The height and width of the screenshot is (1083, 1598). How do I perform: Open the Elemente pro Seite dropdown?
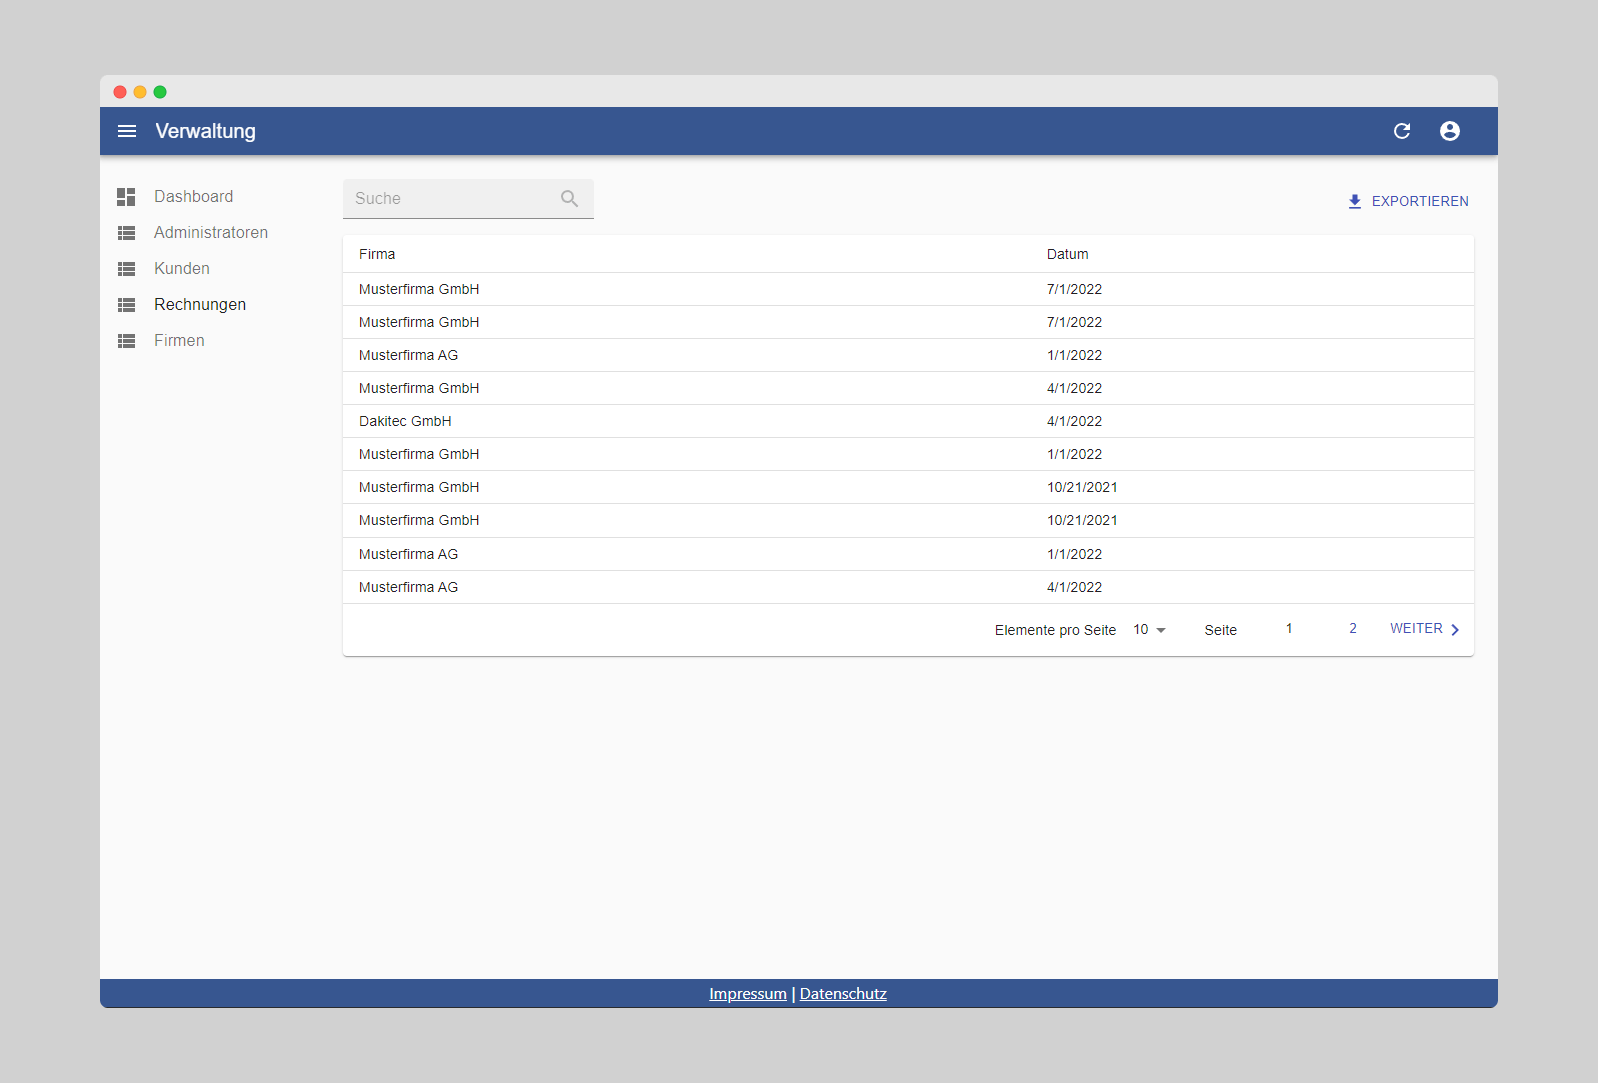[1150, 630]
